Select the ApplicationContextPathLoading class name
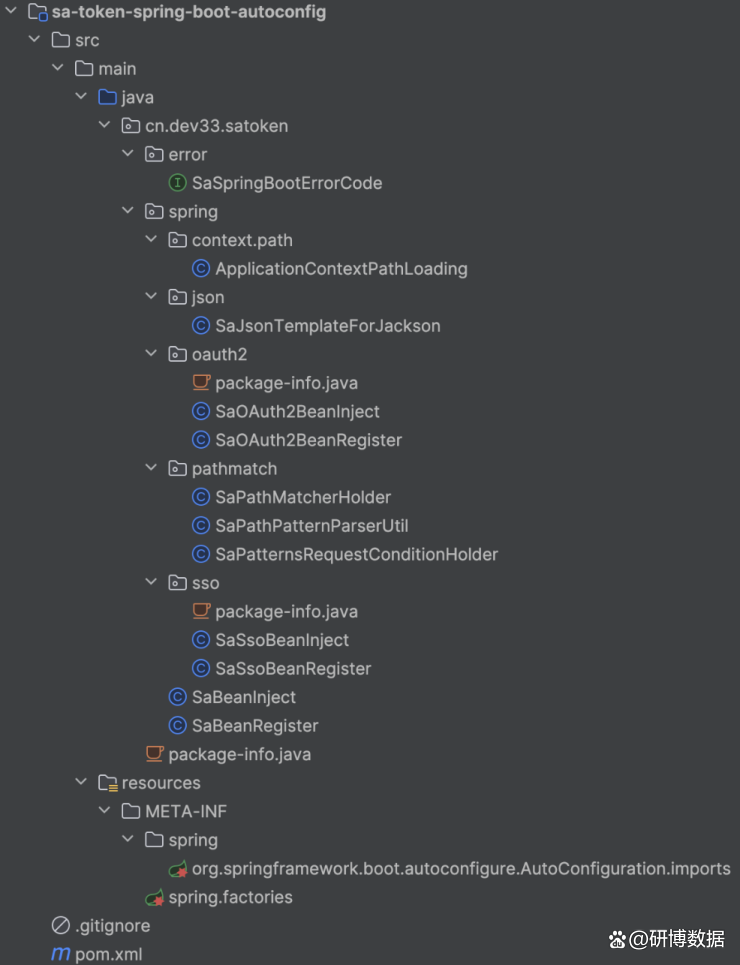The image size is (740, 965). pos(341,269)
